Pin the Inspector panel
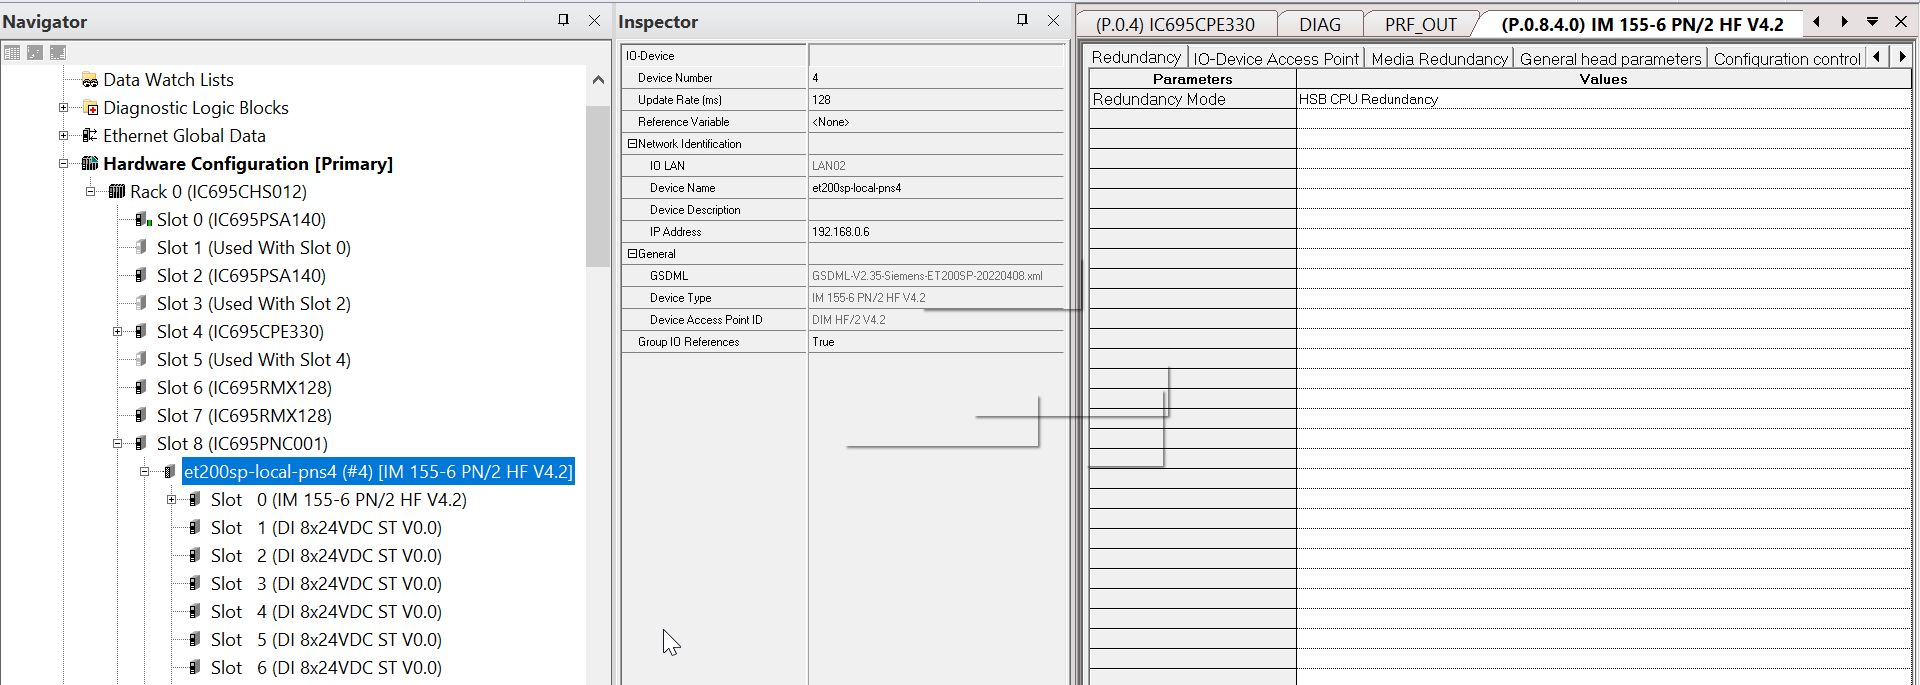Image resolution: width=1920 pixels, height=685 pixels. (x=1022, y=20)
